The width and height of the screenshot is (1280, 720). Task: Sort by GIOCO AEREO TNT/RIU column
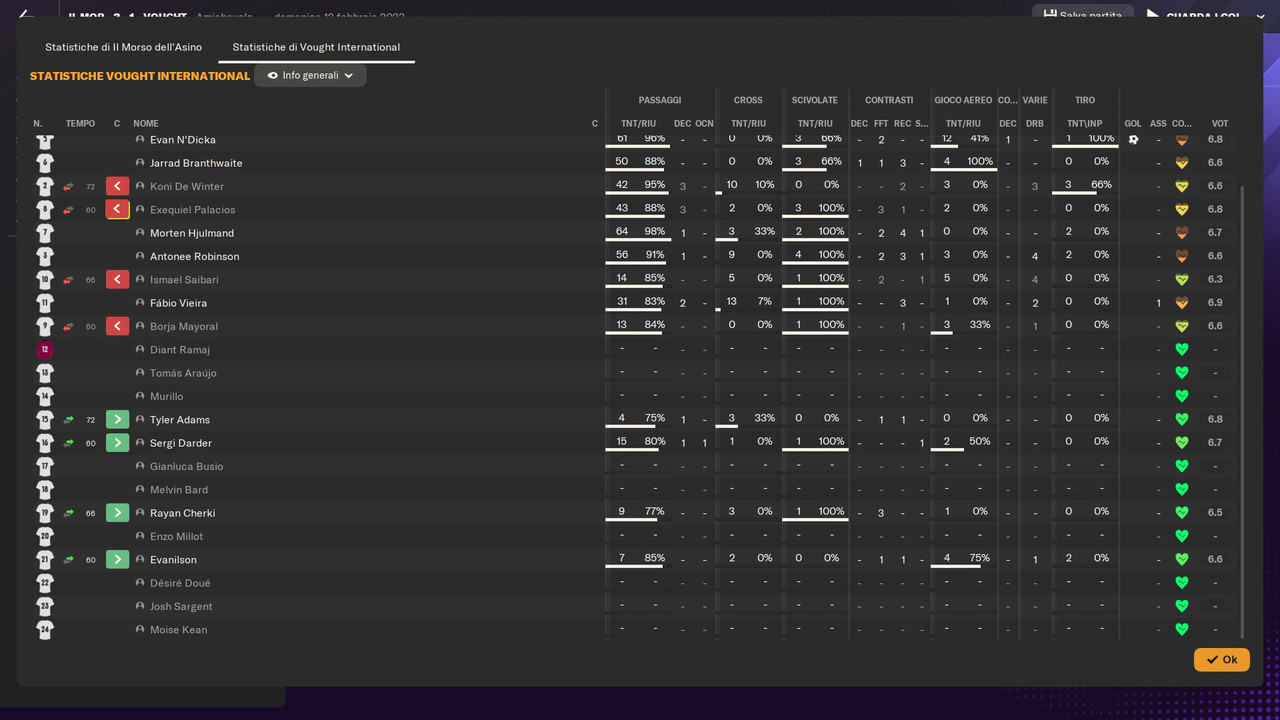pyautogui.click(x=963, y=124)
